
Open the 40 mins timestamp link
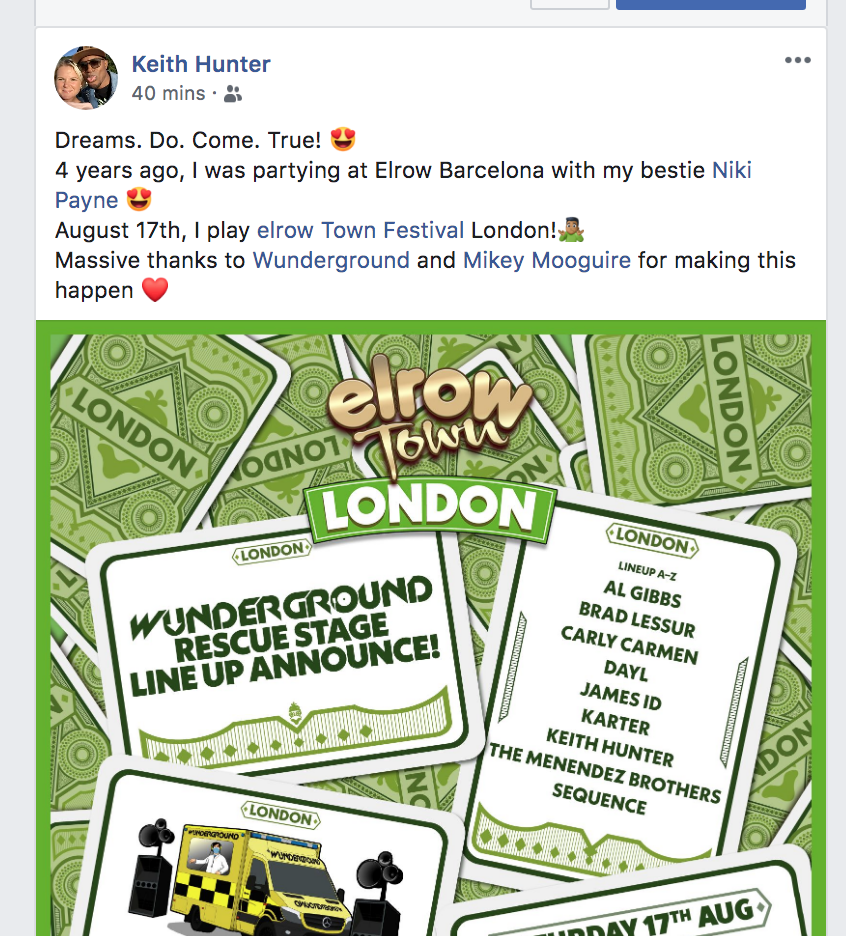(x=168, y=94)
